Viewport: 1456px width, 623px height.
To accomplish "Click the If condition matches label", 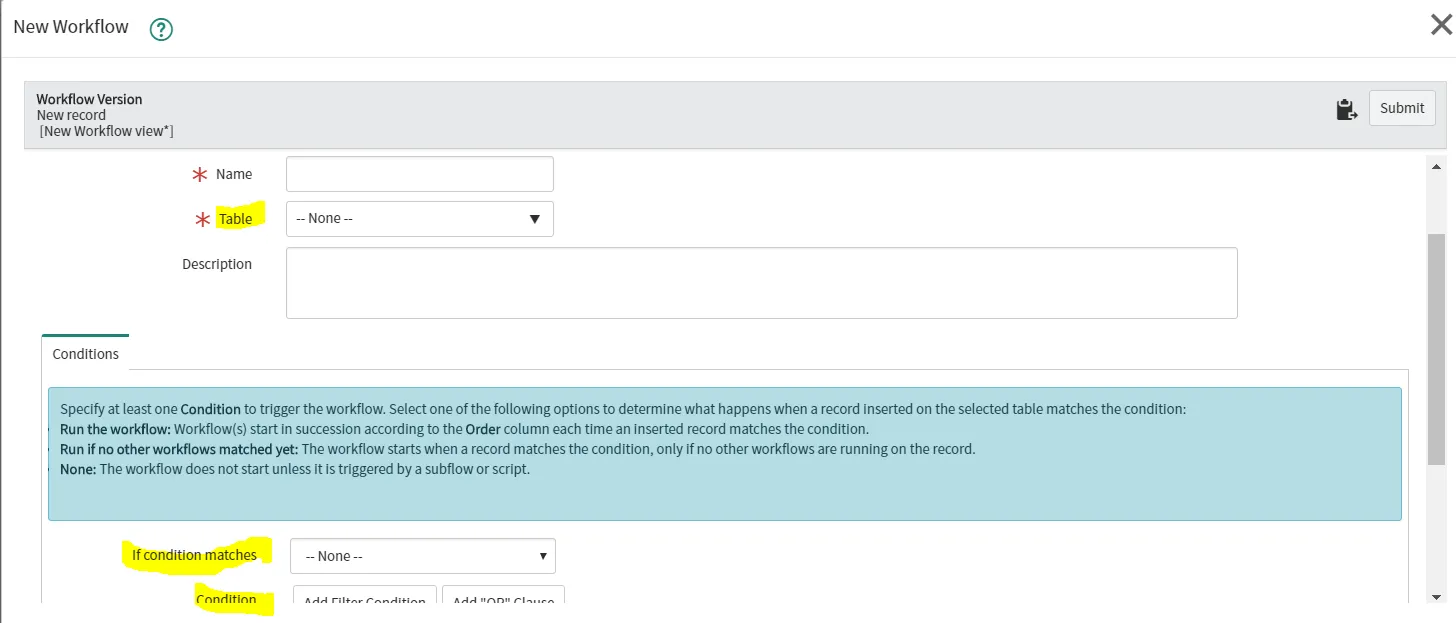I will pos(194,555).
